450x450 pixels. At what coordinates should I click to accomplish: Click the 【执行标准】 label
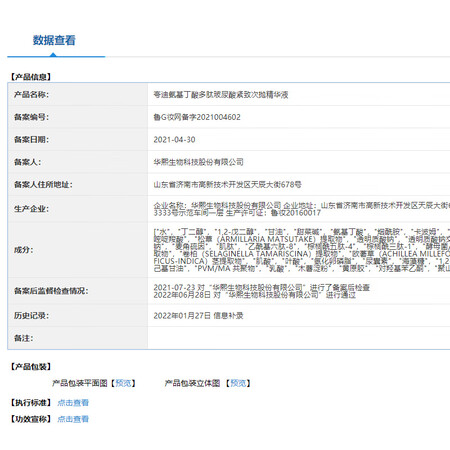coord(31,403)
